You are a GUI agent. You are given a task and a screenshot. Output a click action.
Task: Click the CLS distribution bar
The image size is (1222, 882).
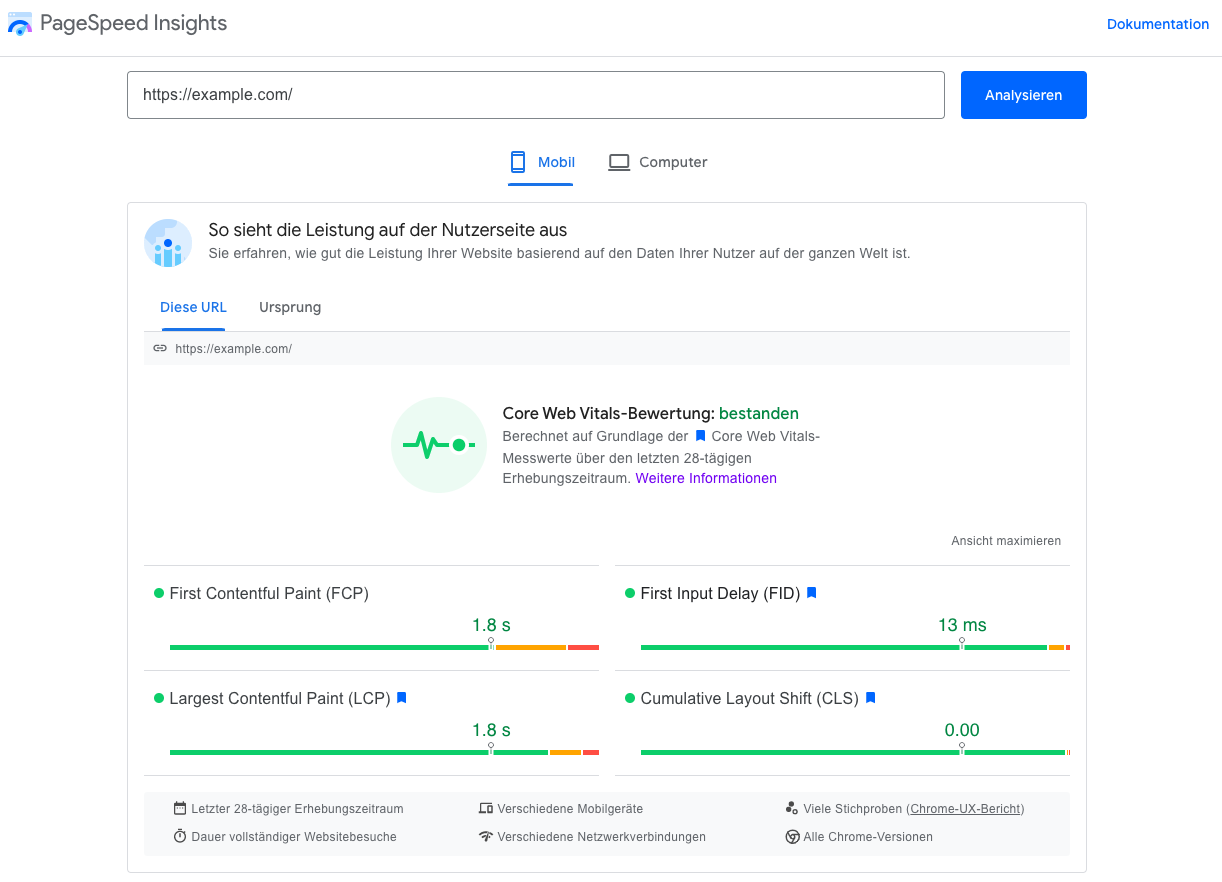pyautogui.click(x=855, y=752)
